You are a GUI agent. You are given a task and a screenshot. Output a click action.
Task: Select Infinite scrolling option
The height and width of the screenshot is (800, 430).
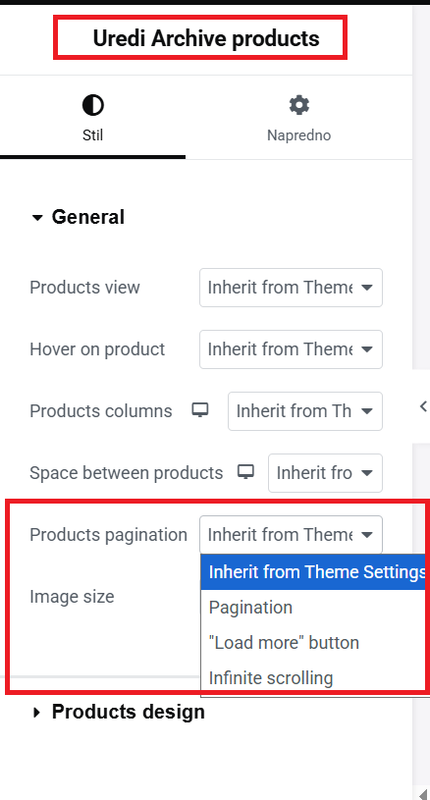(x=314, y=678)
